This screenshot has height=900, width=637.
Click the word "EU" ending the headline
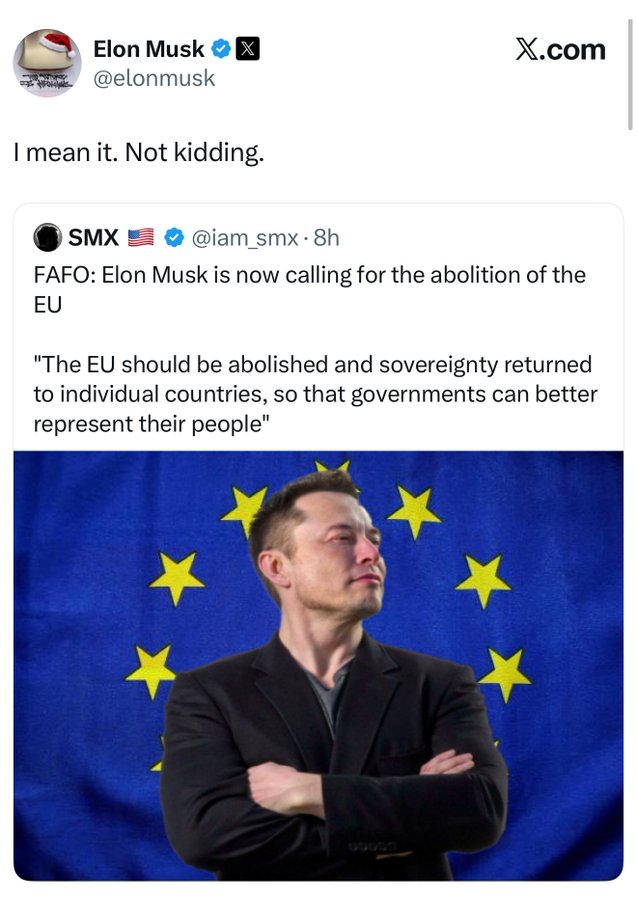(x=47, y=304)
